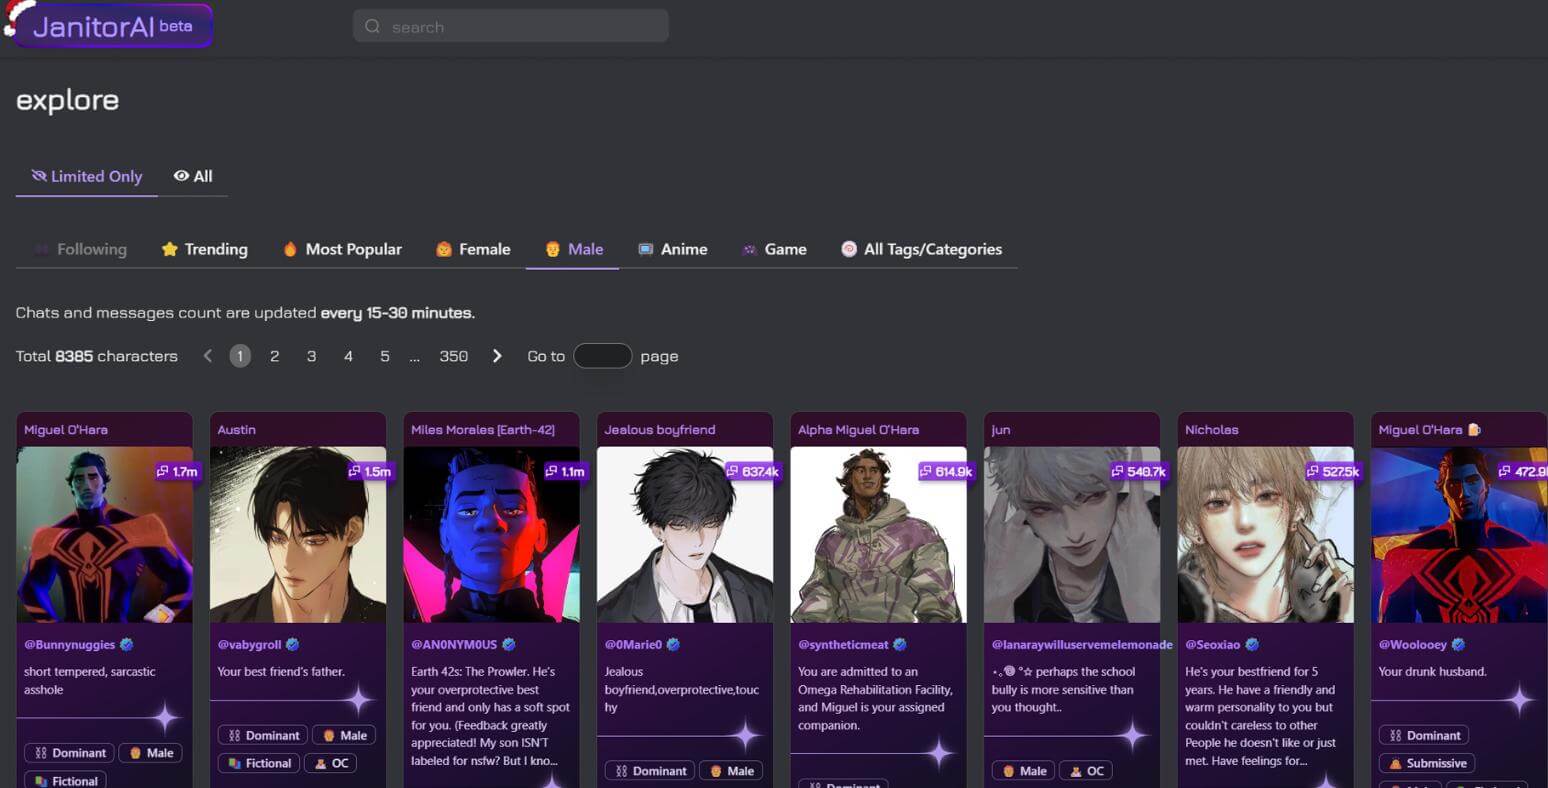This screenshot has height=788, width=1548.
Task: Open creator @vabygroll profile
Action: click(x=250, y=645)
